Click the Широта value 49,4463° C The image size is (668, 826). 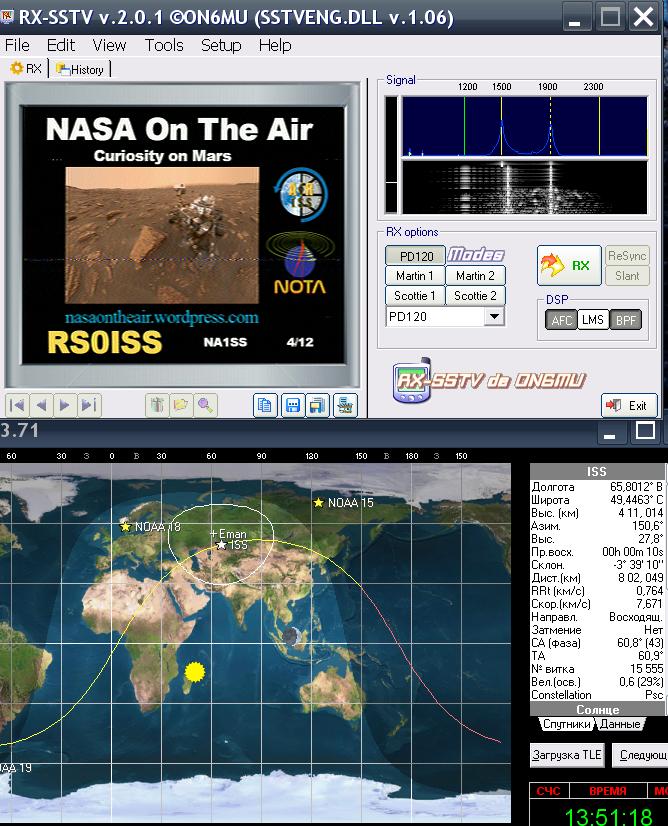(x=636, y=499)
